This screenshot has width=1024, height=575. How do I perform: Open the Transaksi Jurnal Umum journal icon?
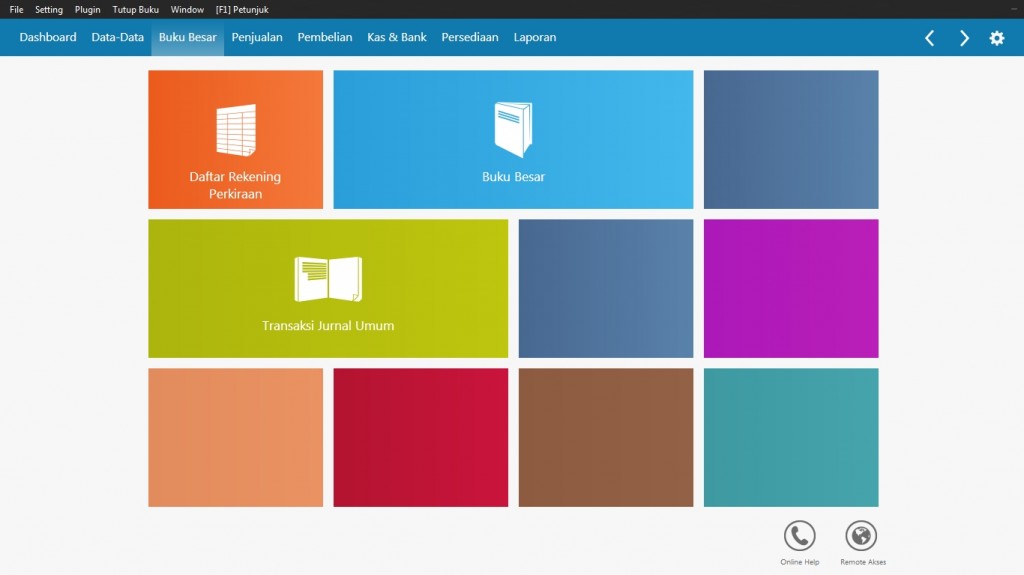pos(328,279)
